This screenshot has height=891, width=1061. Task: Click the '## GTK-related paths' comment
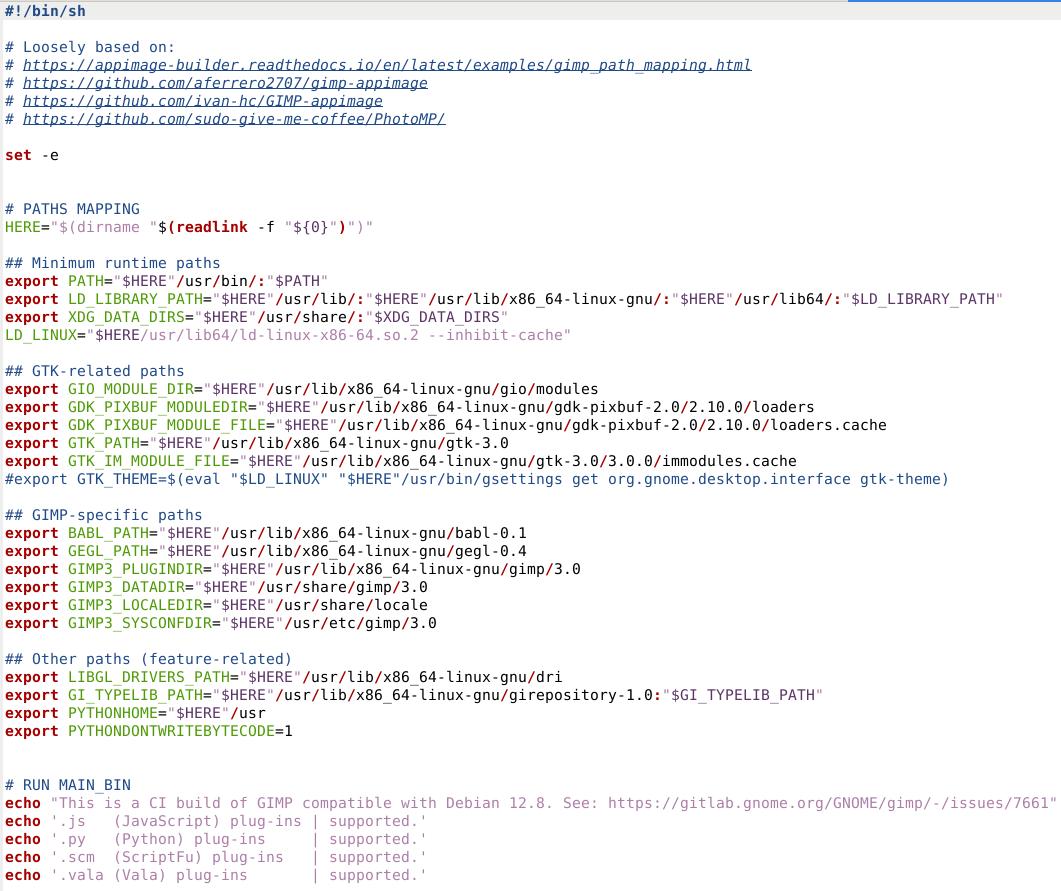point(94,371)
